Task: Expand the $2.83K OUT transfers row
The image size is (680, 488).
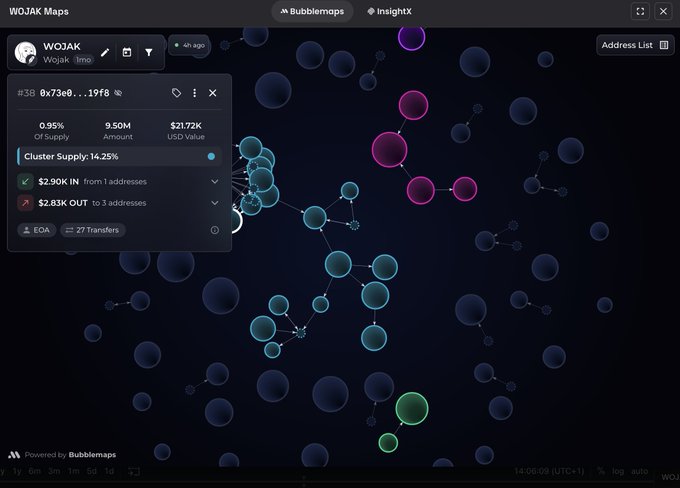Action: pos(119,203)
